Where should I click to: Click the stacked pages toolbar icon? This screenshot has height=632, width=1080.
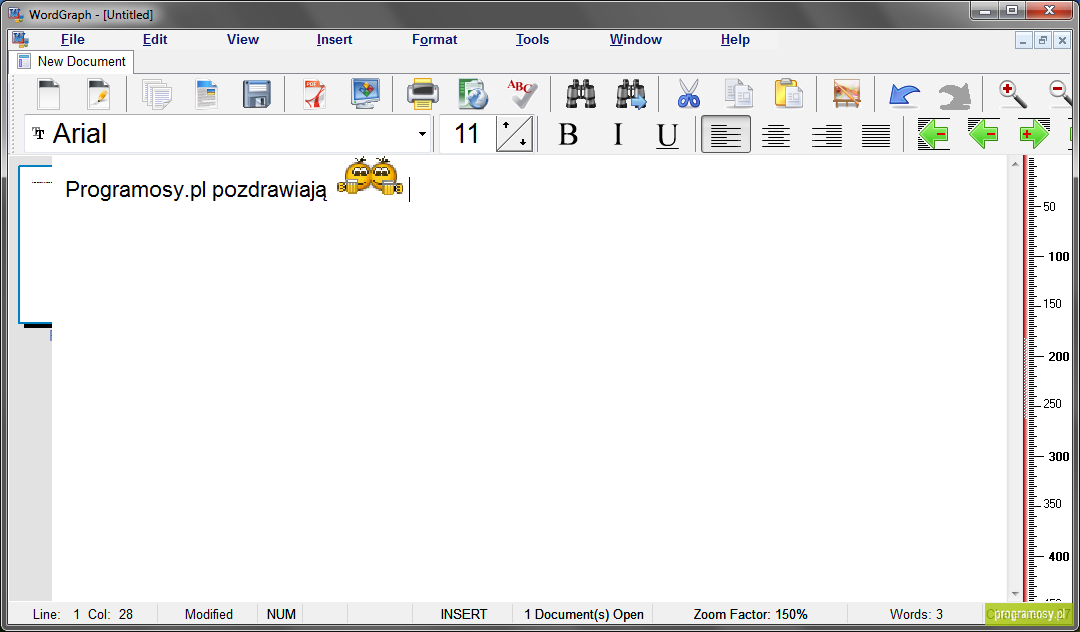pos(156,94)
